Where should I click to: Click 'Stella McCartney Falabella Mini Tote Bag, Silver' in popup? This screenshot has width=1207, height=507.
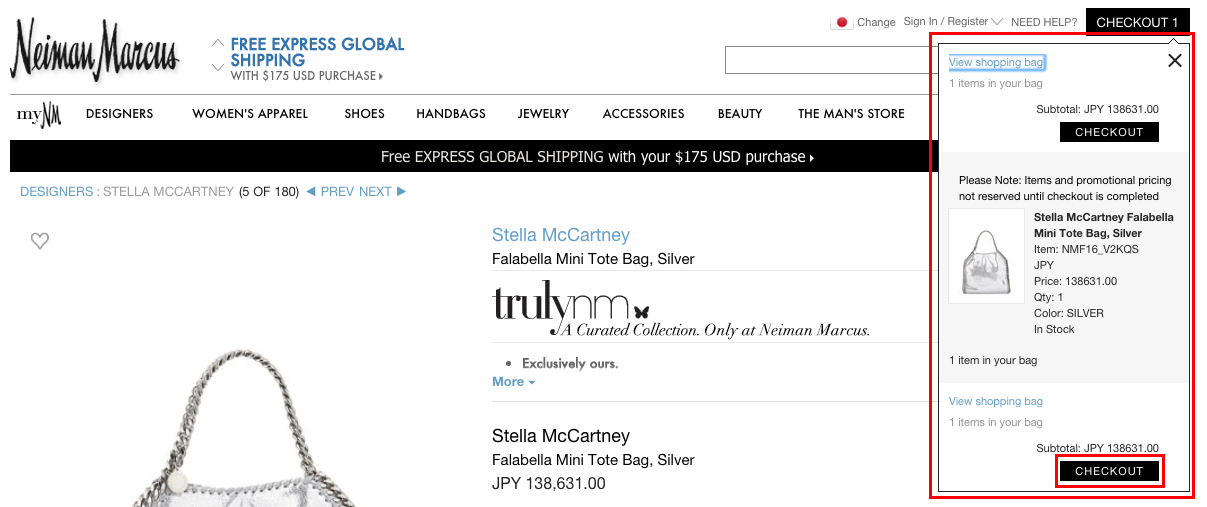click(1104, 225)
